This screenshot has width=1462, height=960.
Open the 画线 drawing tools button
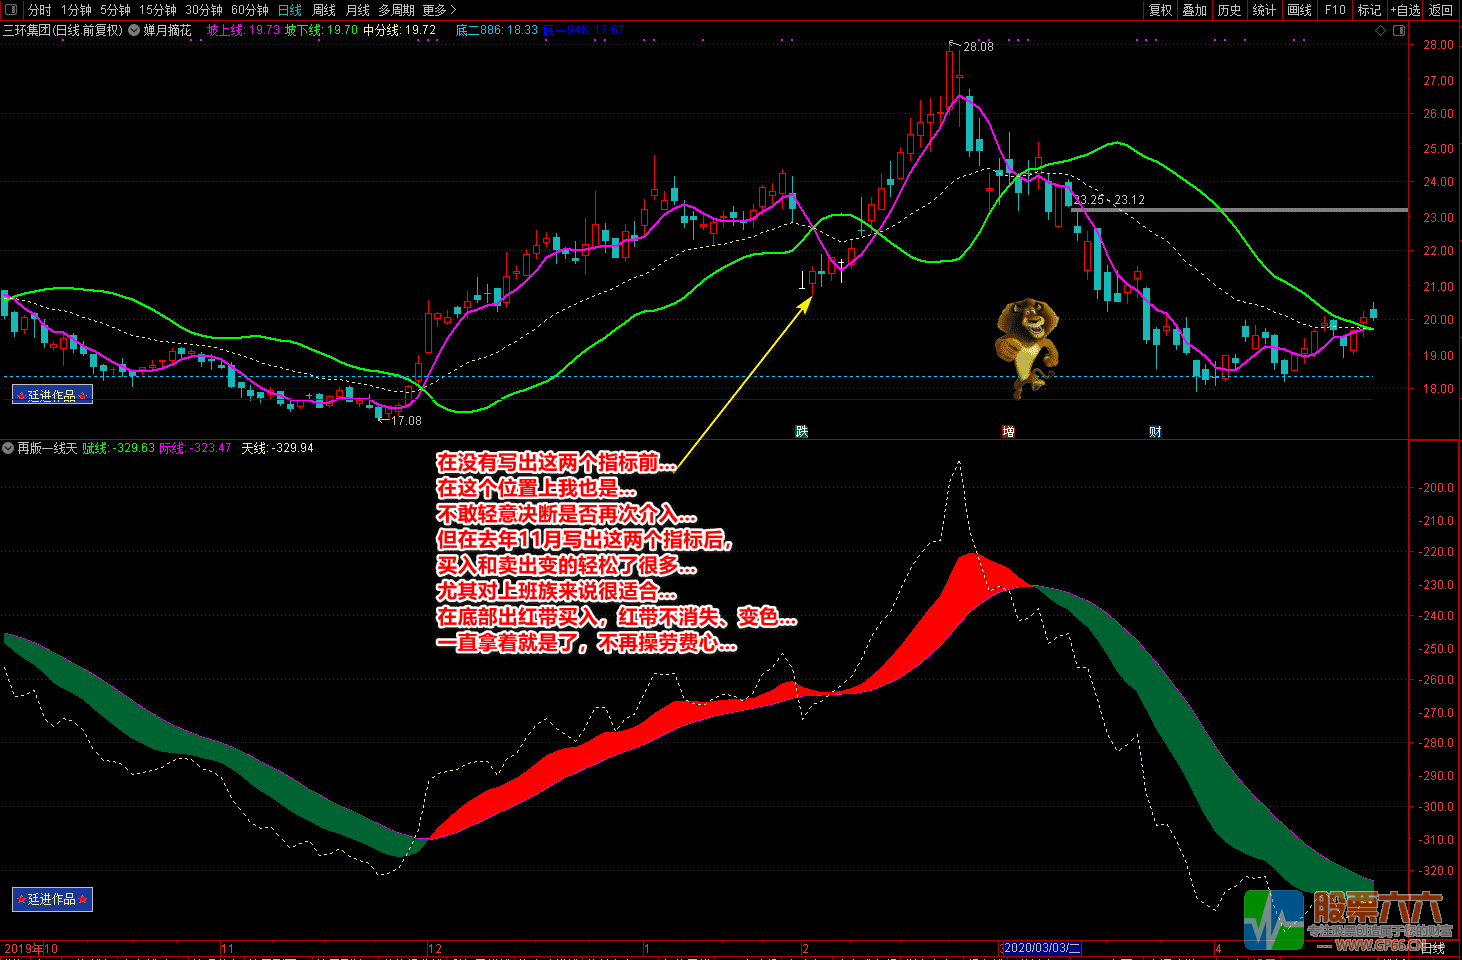coord(1299,10)
